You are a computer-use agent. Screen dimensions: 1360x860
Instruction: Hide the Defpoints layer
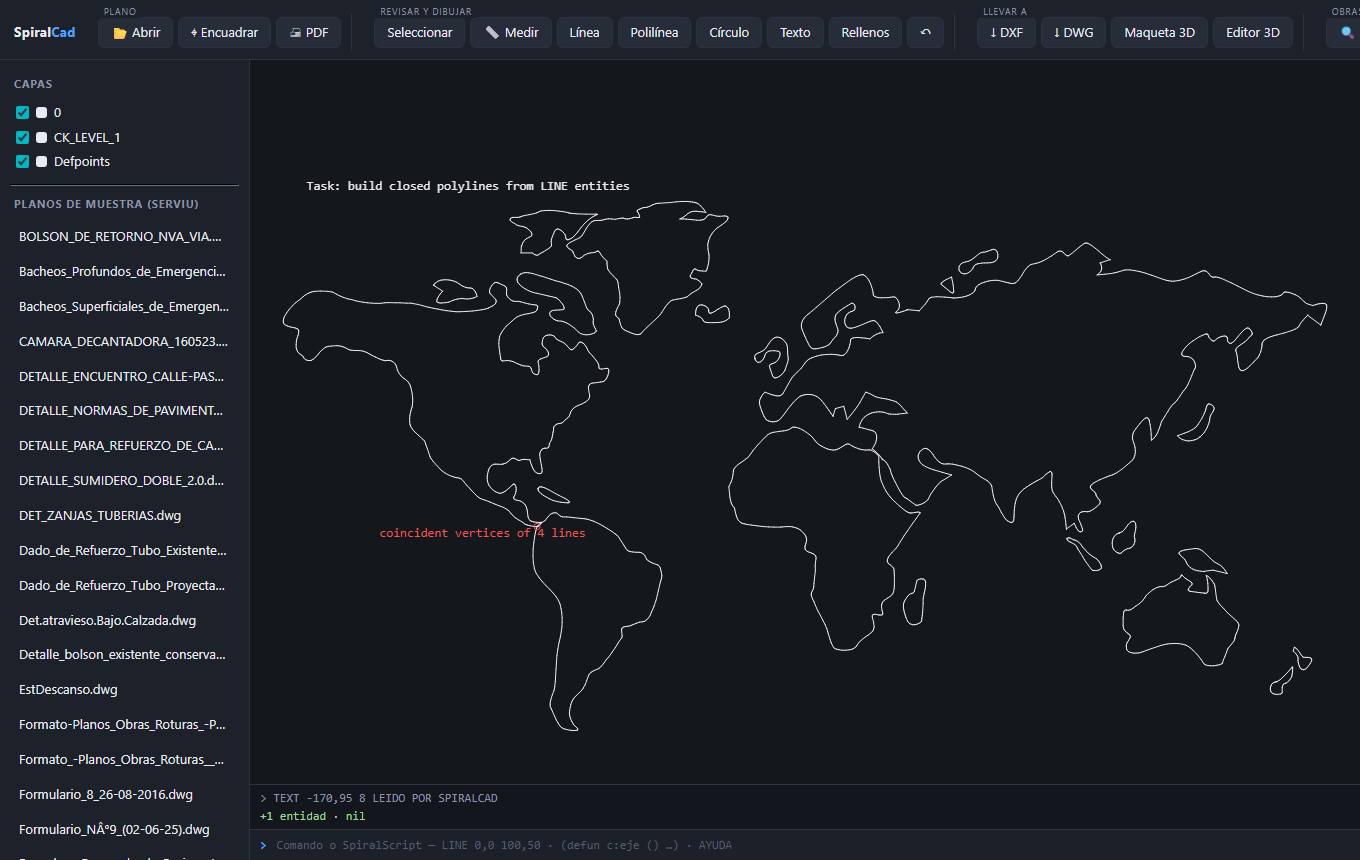(22, 161)
